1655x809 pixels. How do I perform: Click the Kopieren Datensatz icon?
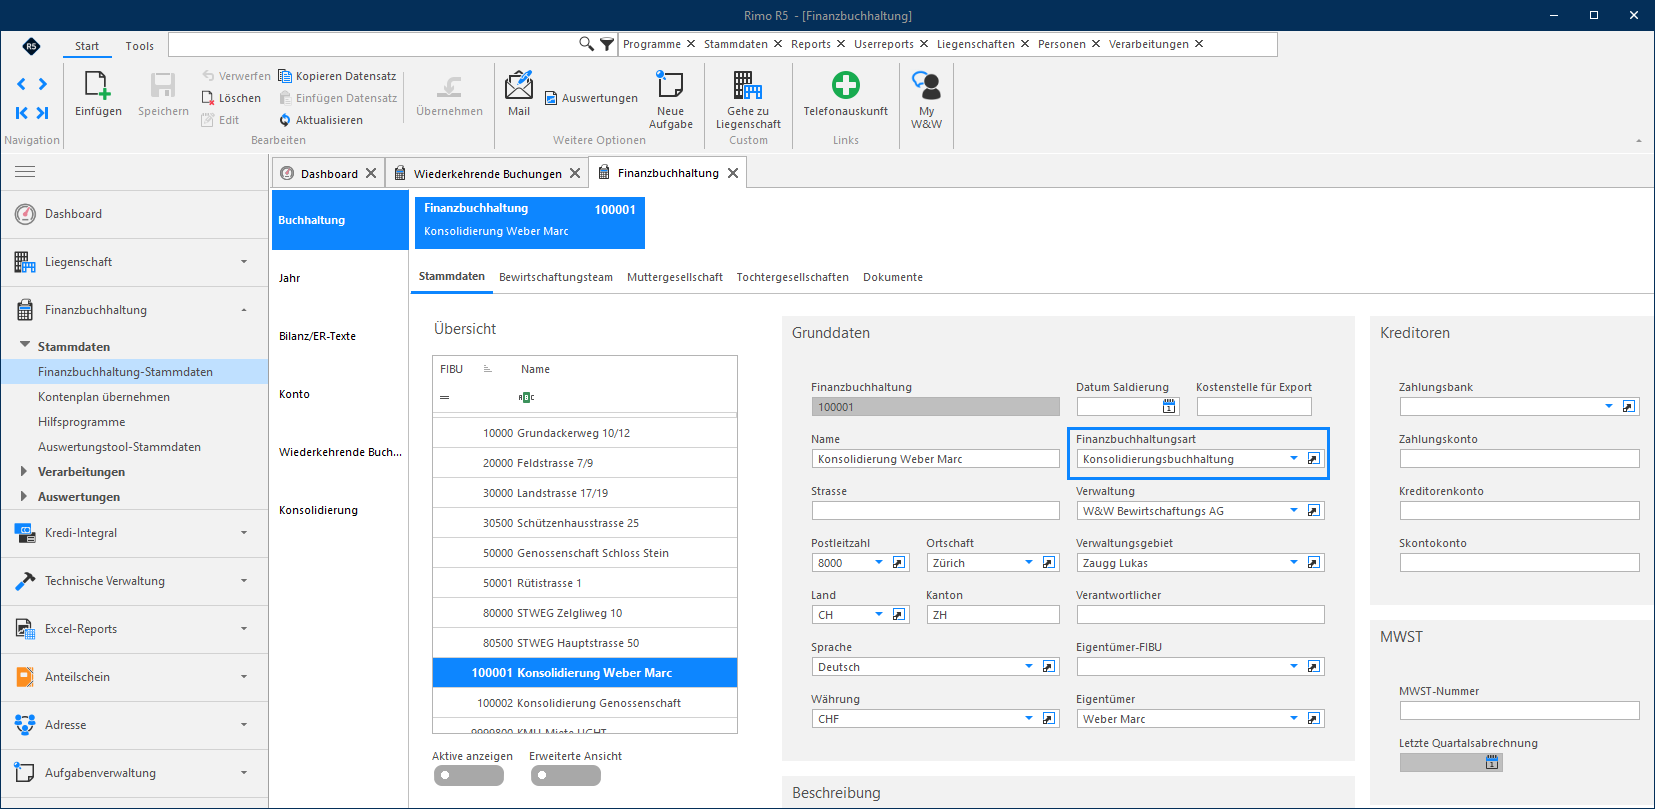285,76
